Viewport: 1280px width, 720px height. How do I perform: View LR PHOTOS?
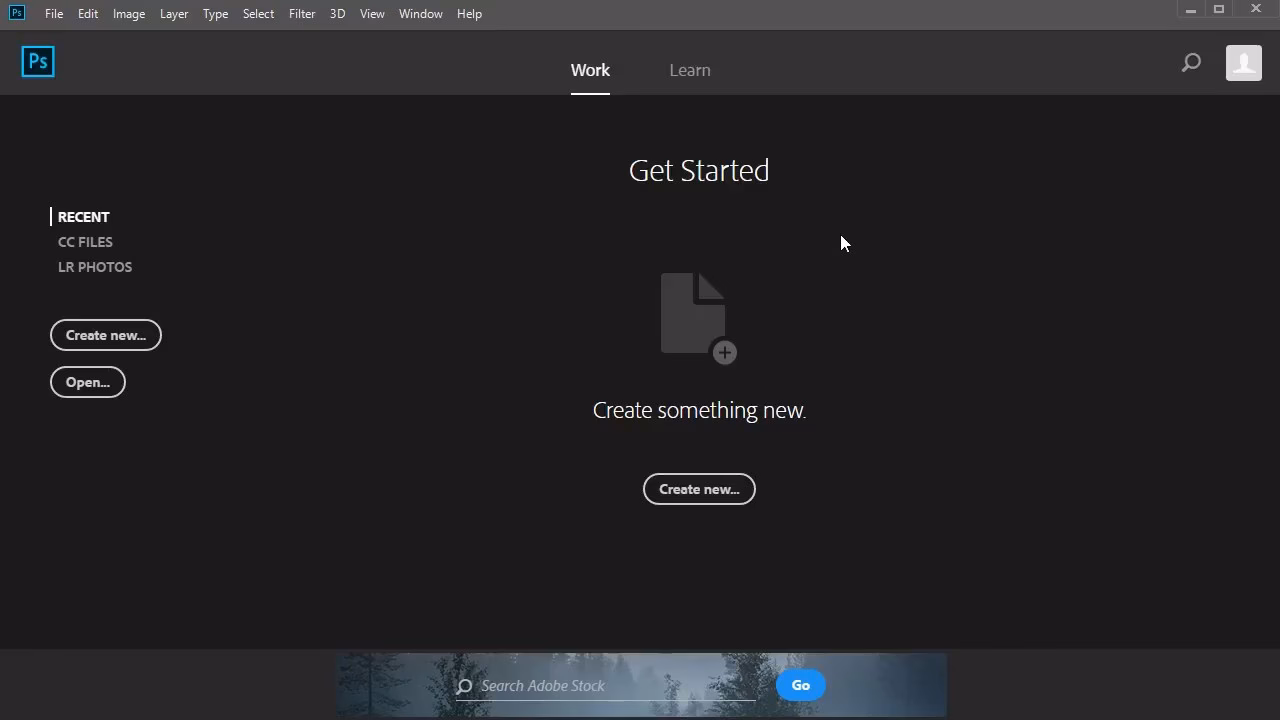(95, 266)
